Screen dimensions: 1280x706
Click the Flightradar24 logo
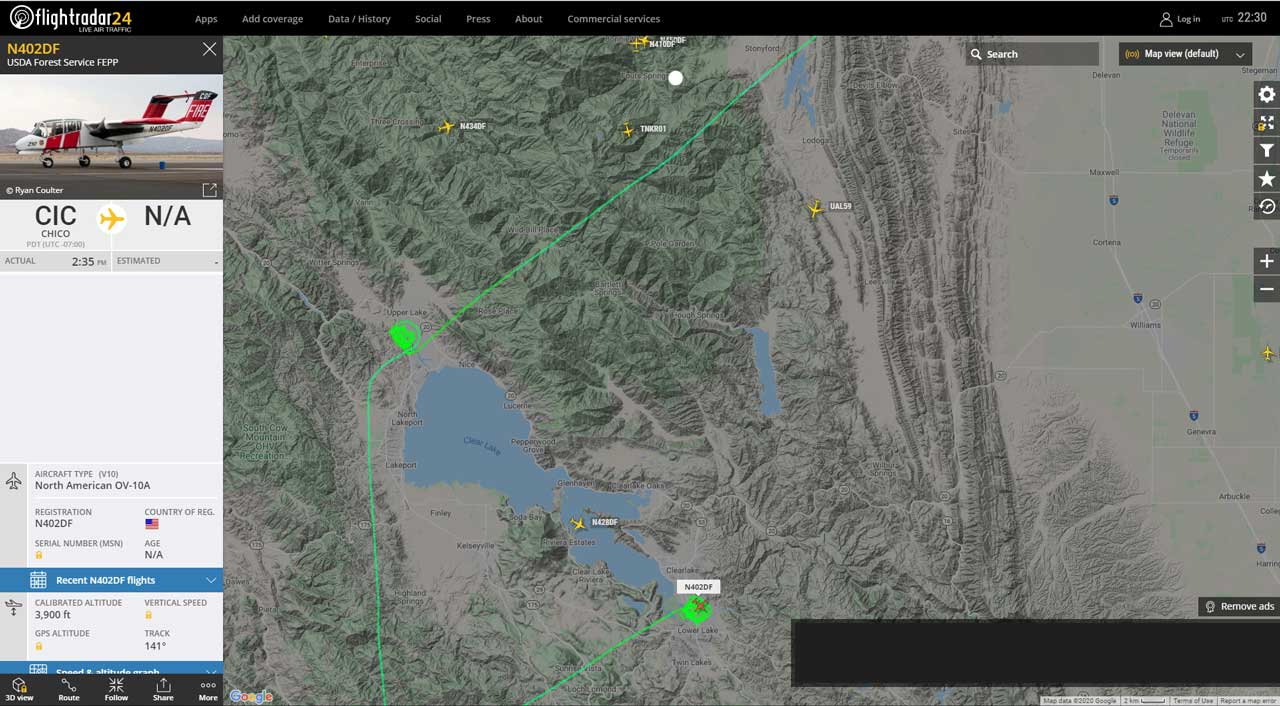click(70, 18)
